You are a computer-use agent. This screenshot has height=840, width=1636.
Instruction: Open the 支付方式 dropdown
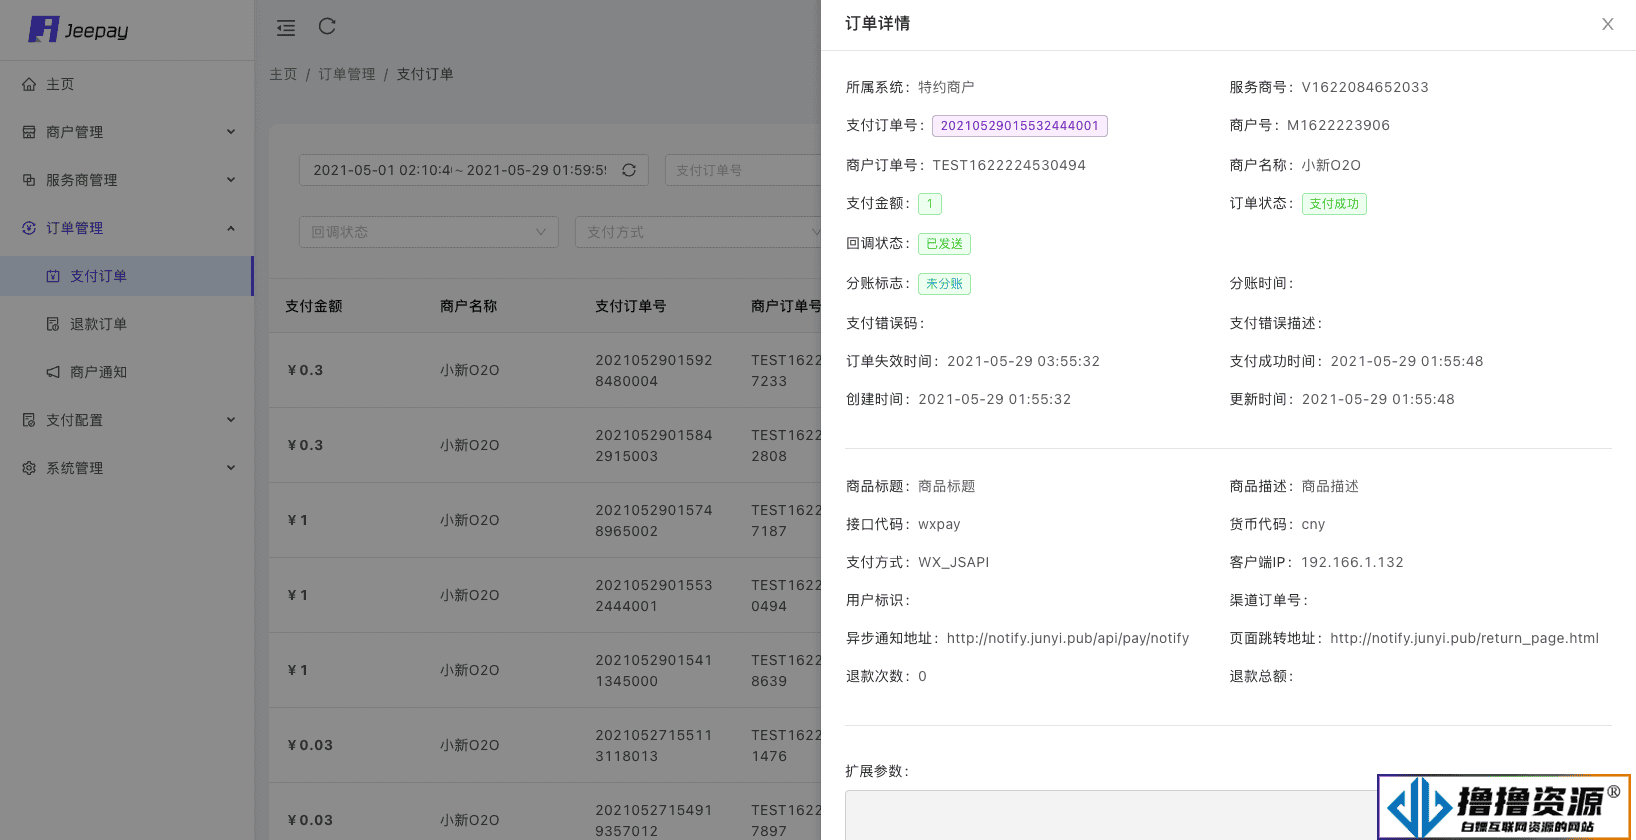[x=698, y=232]
